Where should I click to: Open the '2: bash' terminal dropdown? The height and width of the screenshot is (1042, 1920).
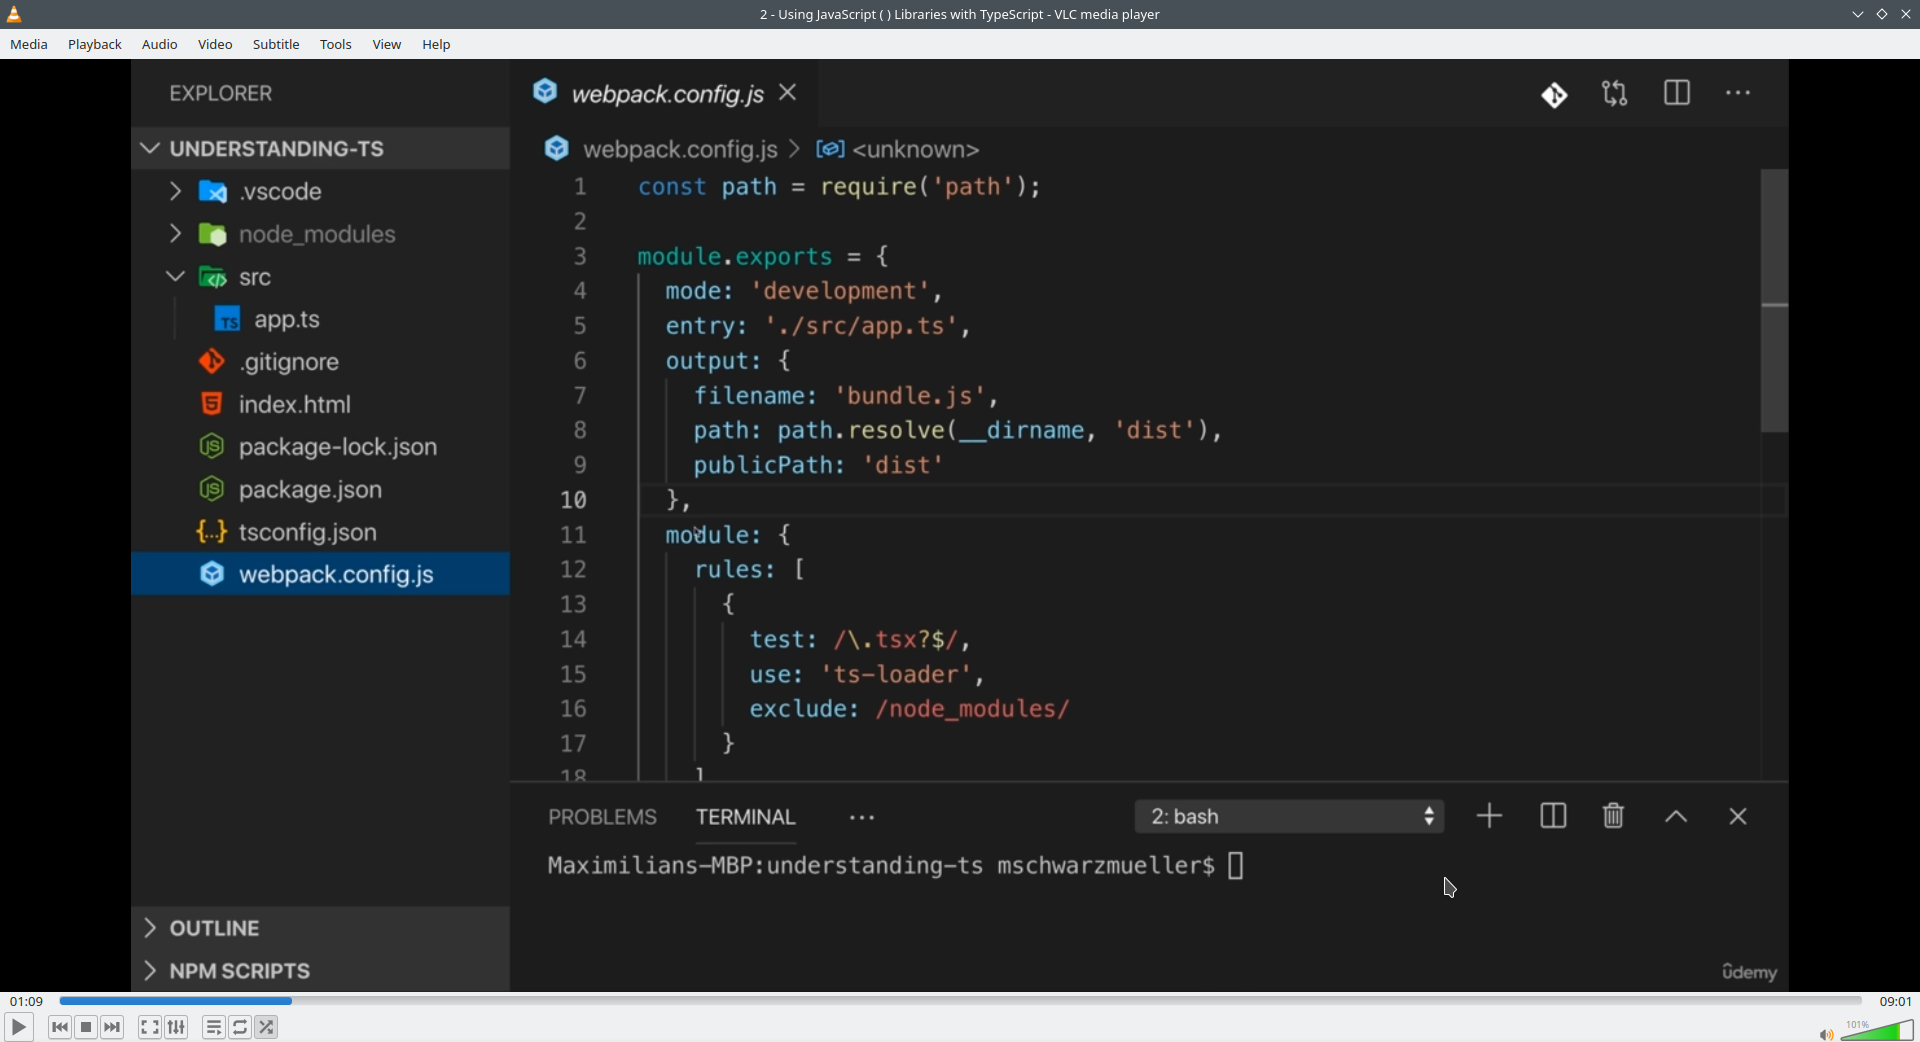click(x=1289, y=817)
